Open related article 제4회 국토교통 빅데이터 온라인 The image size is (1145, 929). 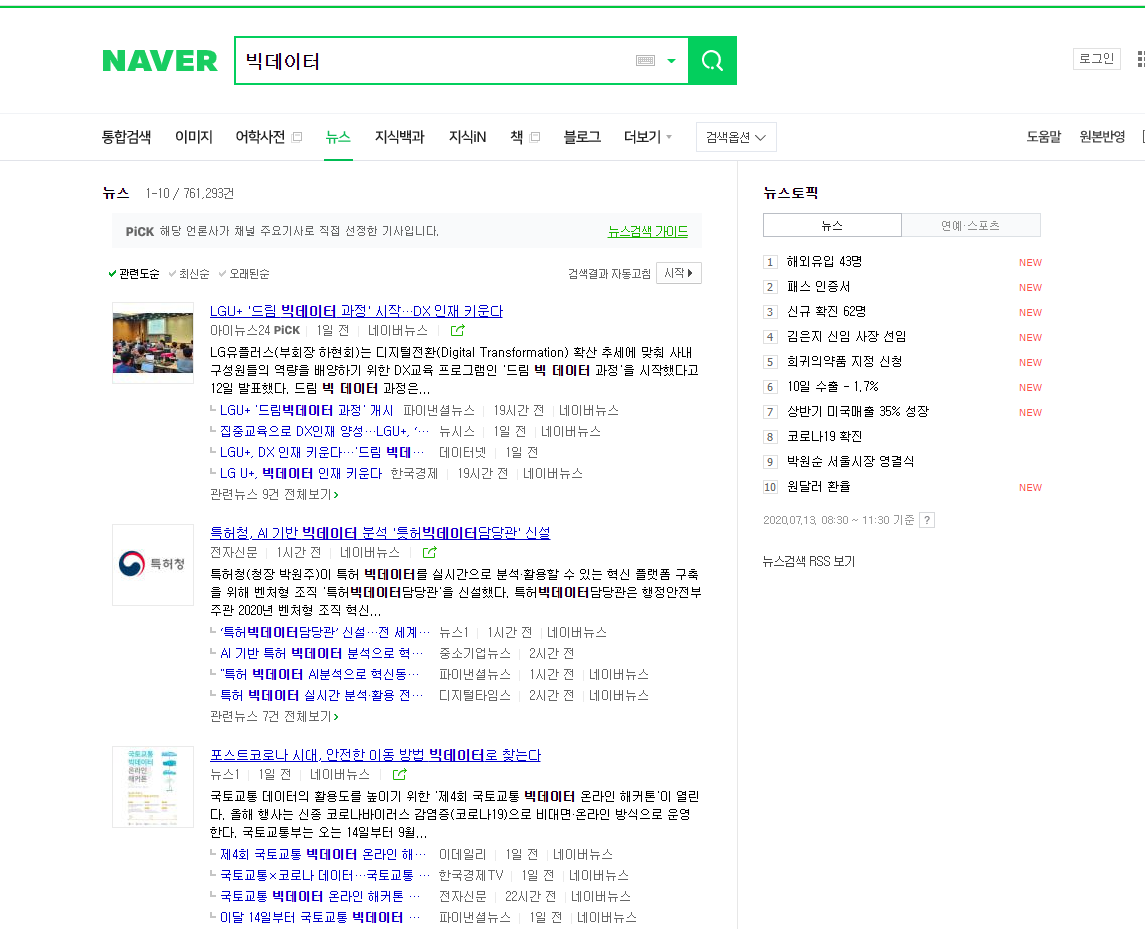pyautogui.click(x=323, y=855)
